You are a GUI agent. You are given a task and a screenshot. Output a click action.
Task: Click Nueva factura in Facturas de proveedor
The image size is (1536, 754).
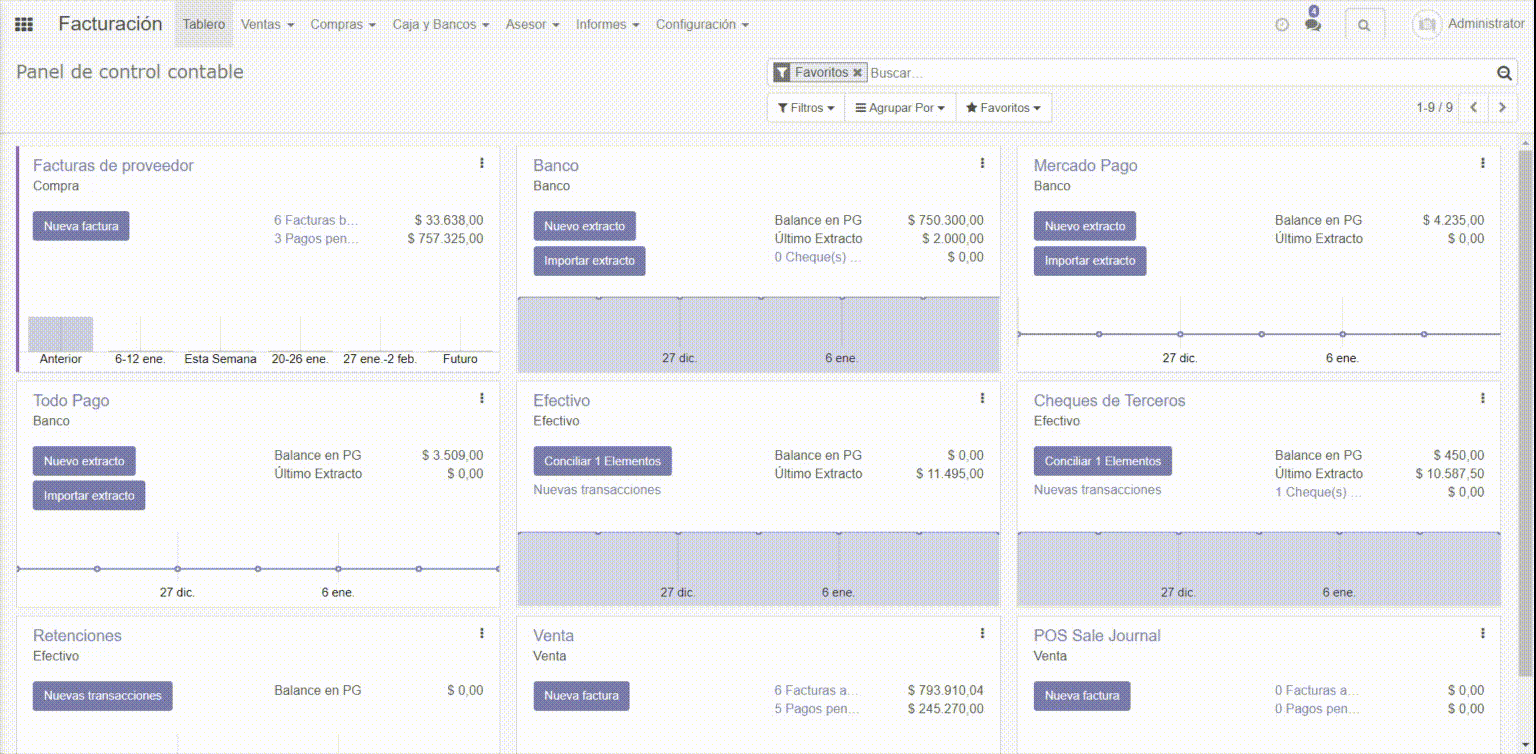click(x=81, y=226)
